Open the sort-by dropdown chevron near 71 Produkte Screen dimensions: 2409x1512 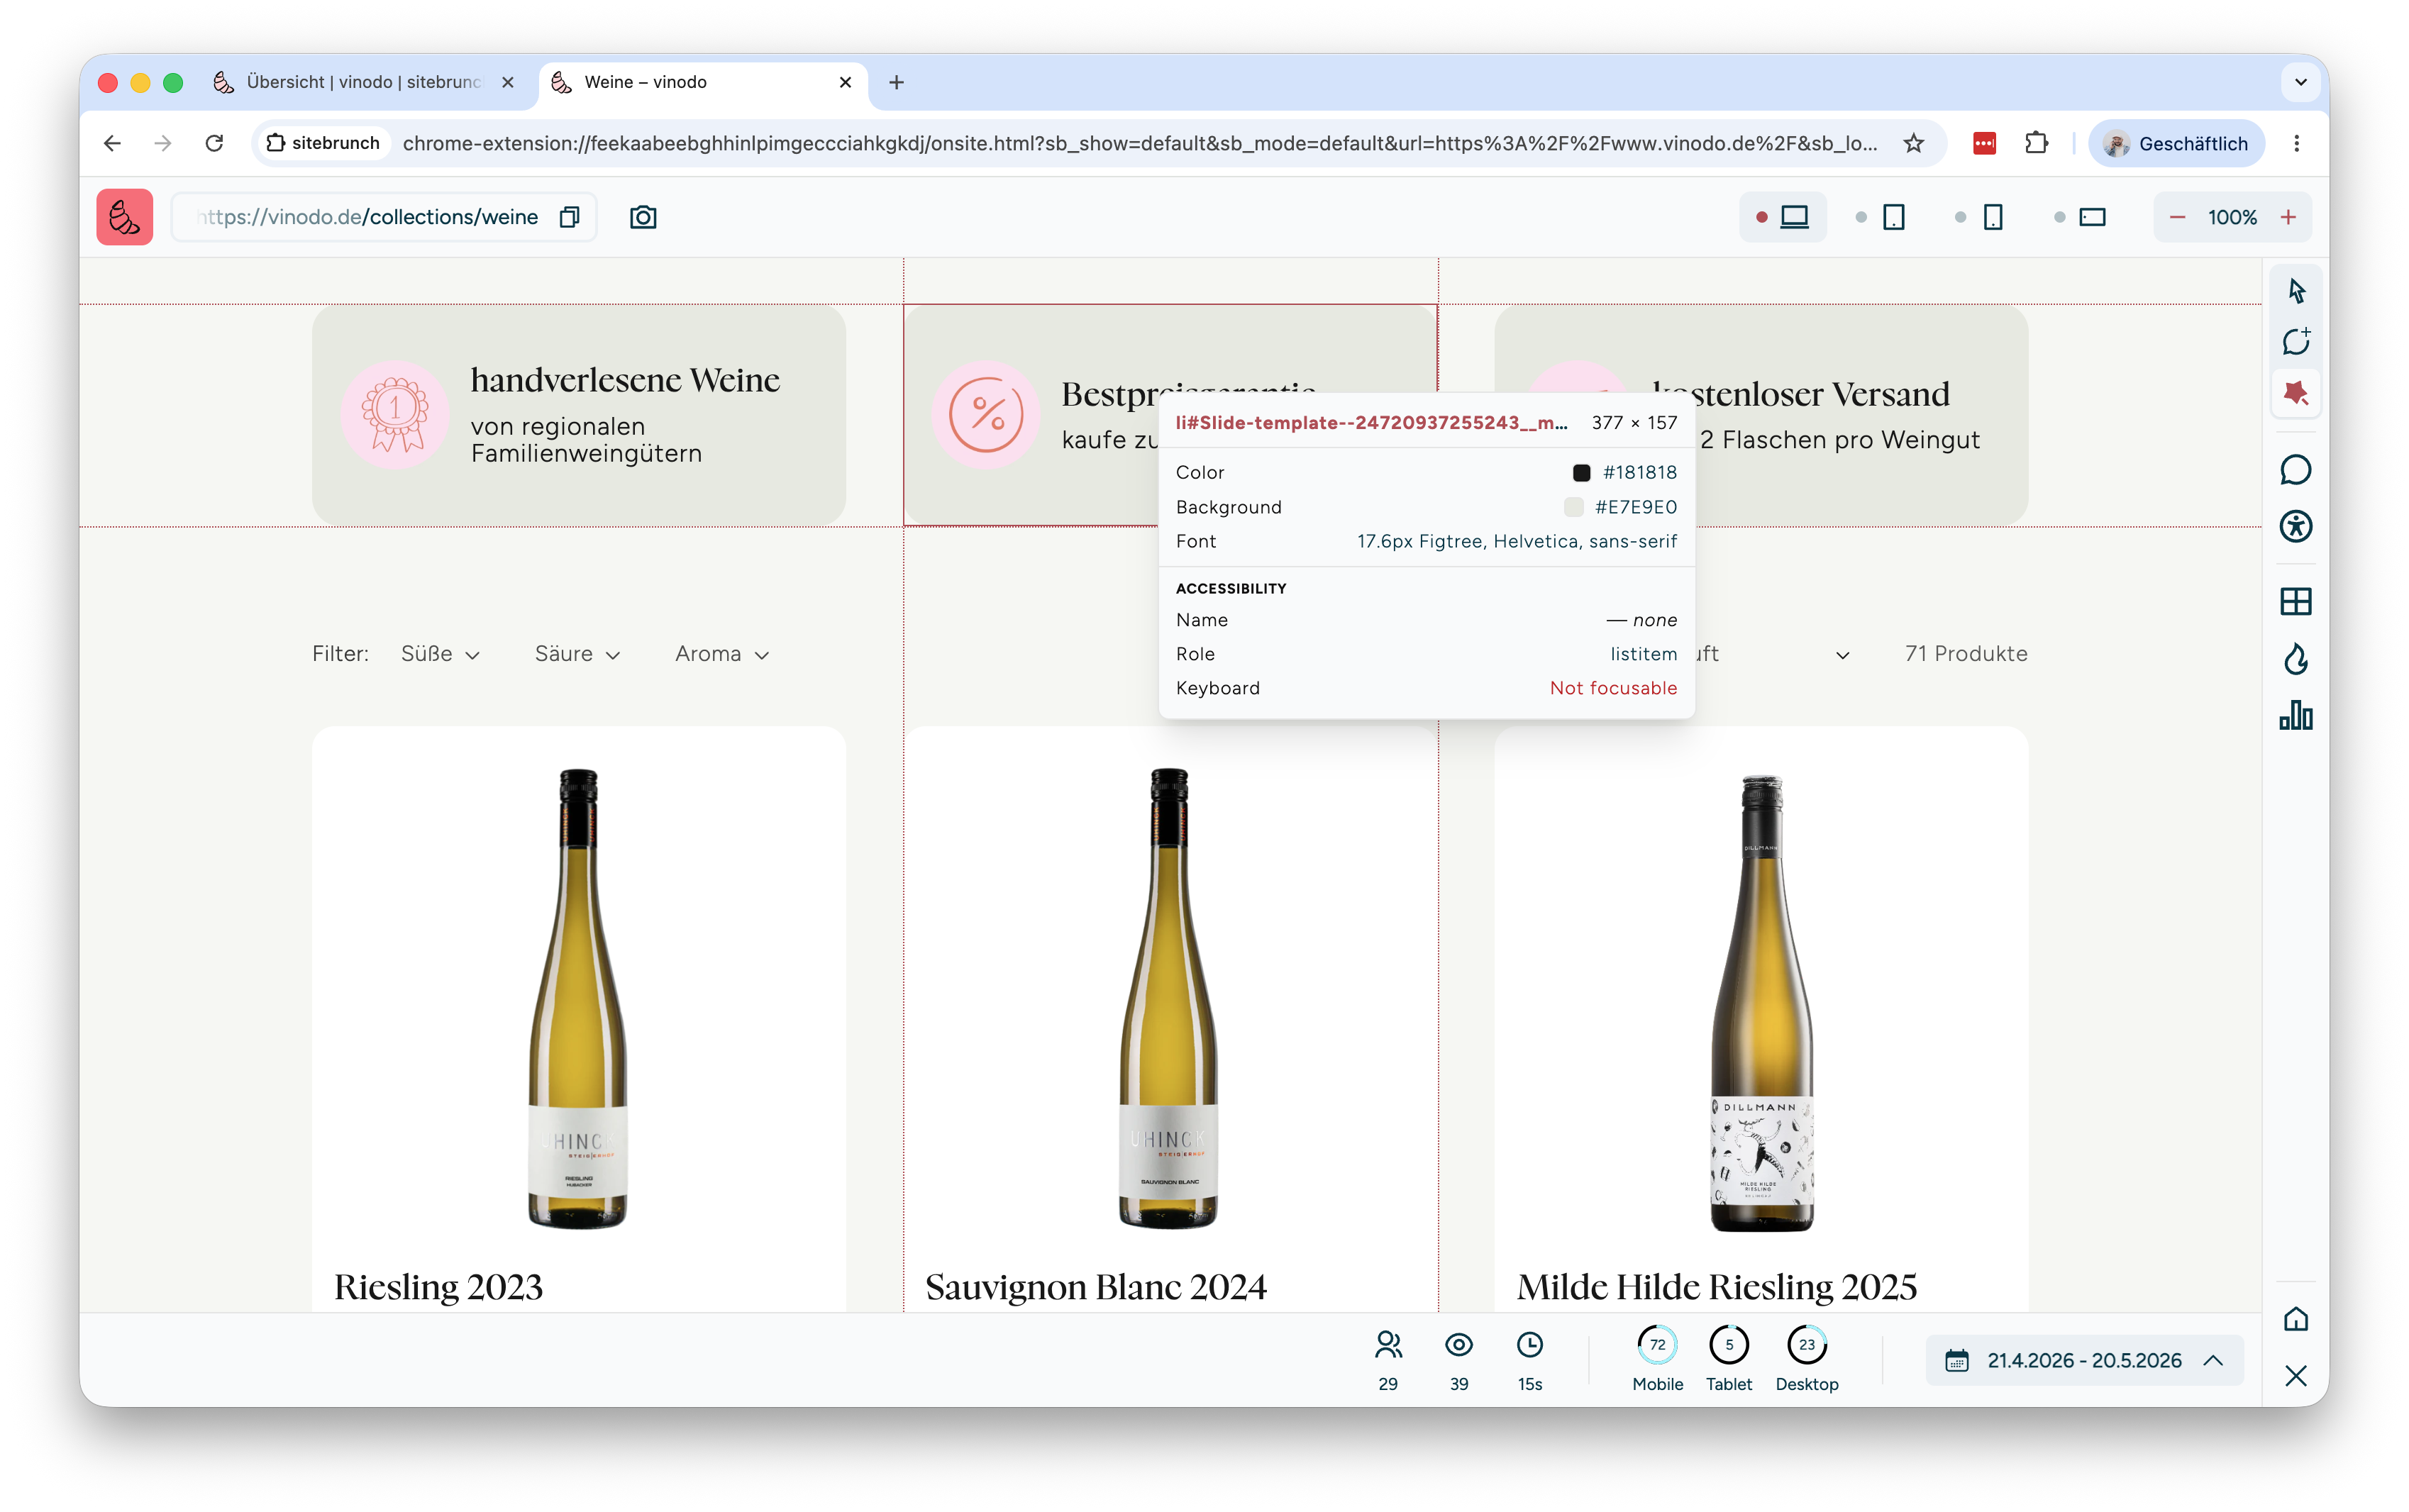point(1842,655)
